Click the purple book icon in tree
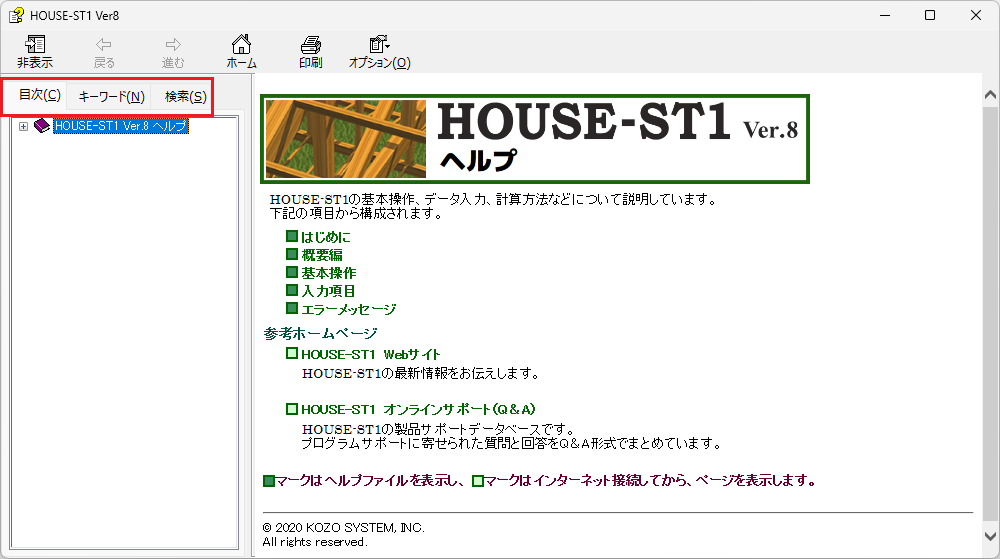The image size is (1000, 559). [41, 126]
